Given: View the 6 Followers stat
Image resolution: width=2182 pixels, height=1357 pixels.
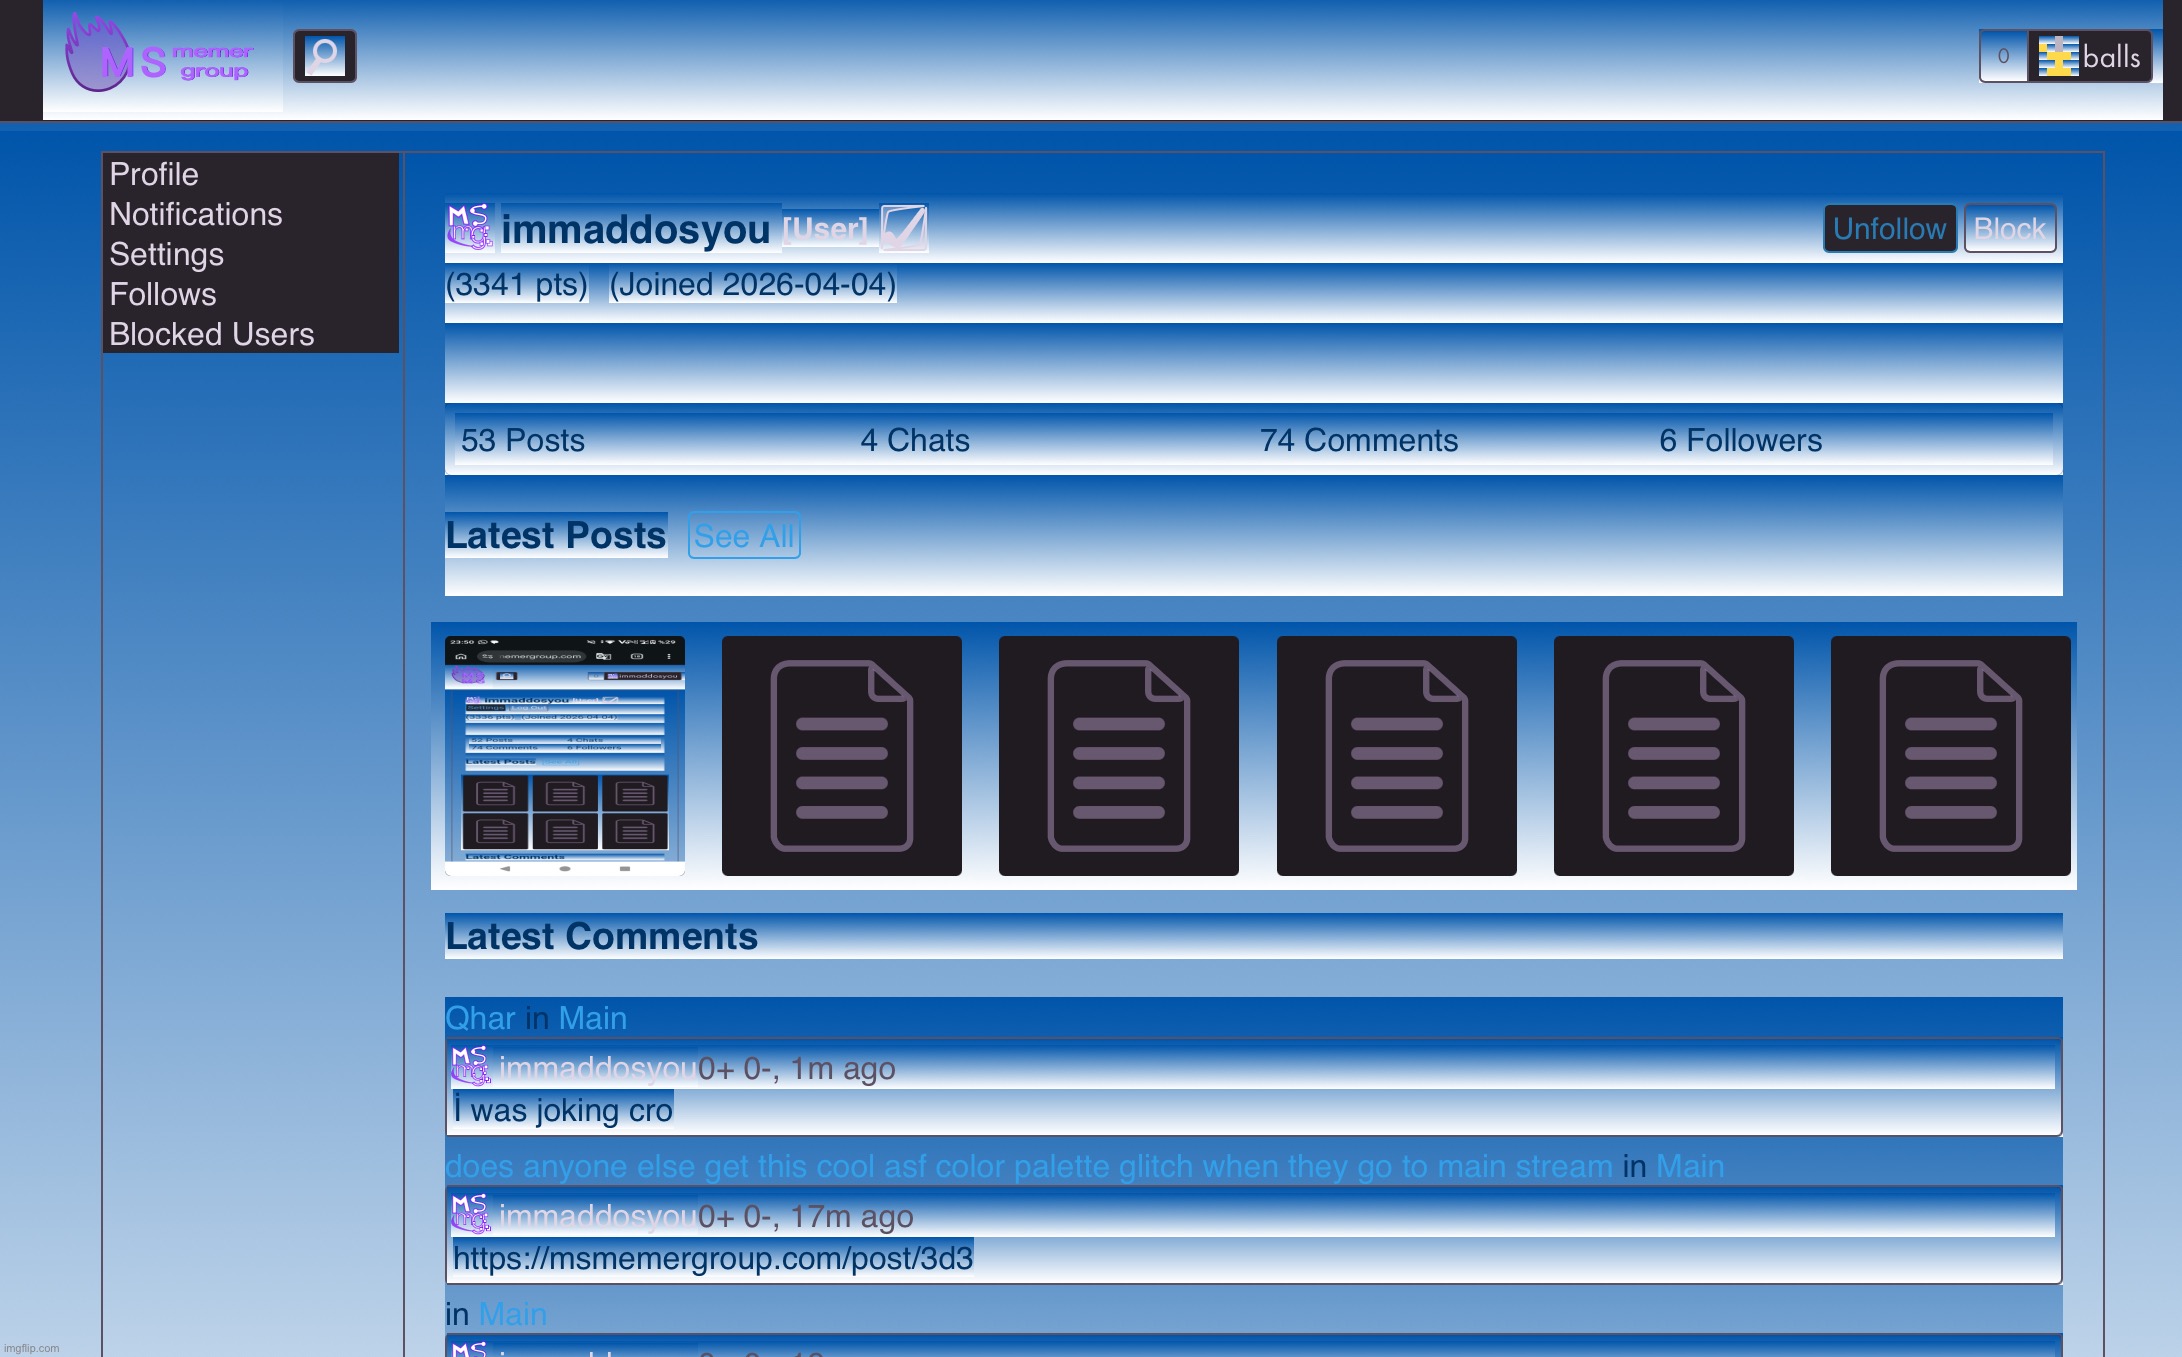Looking at the screenshot, I should pyautogui.click(x=1740, y=440).
